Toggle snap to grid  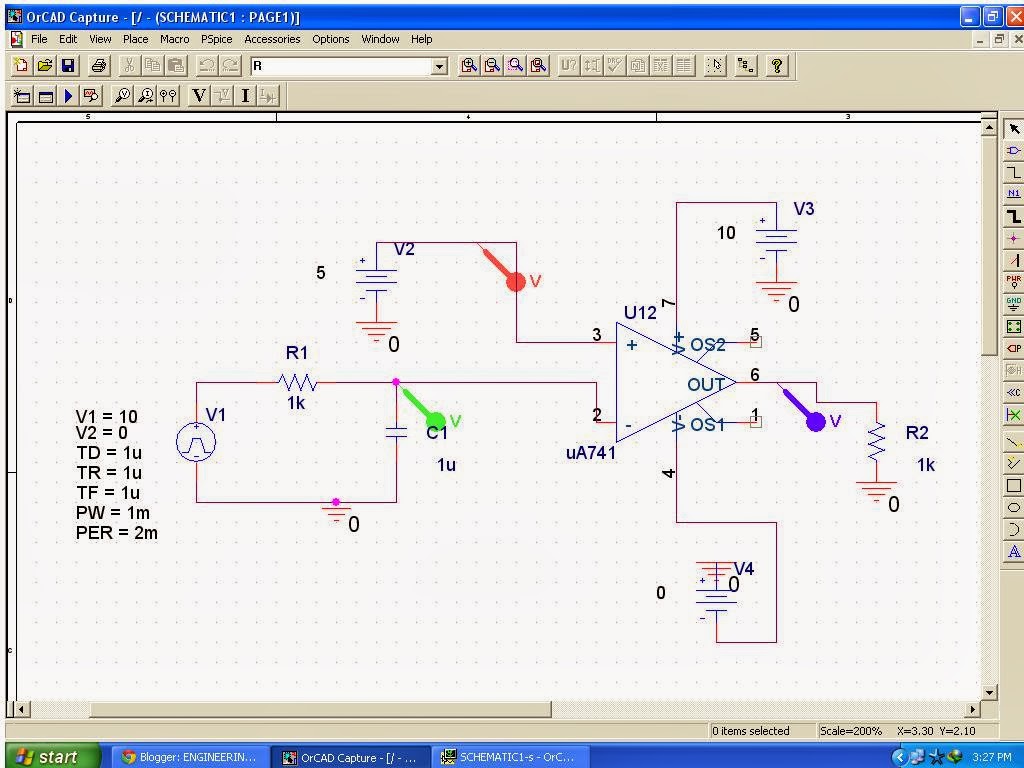click(716, 65)
